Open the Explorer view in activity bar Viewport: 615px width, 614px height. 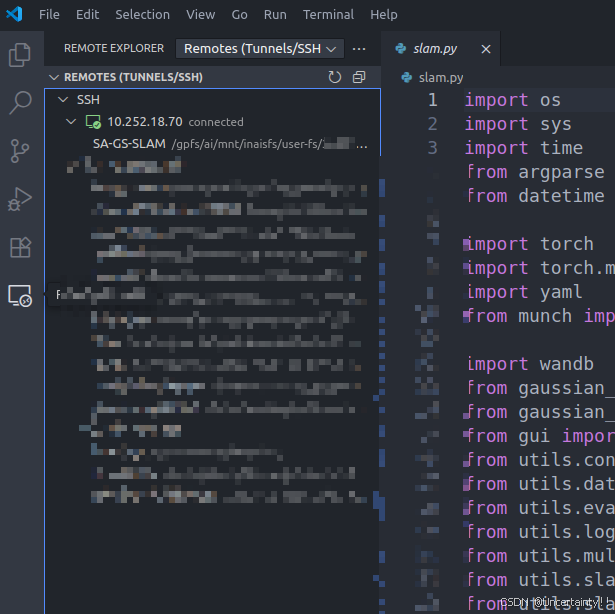click(20, 55)
